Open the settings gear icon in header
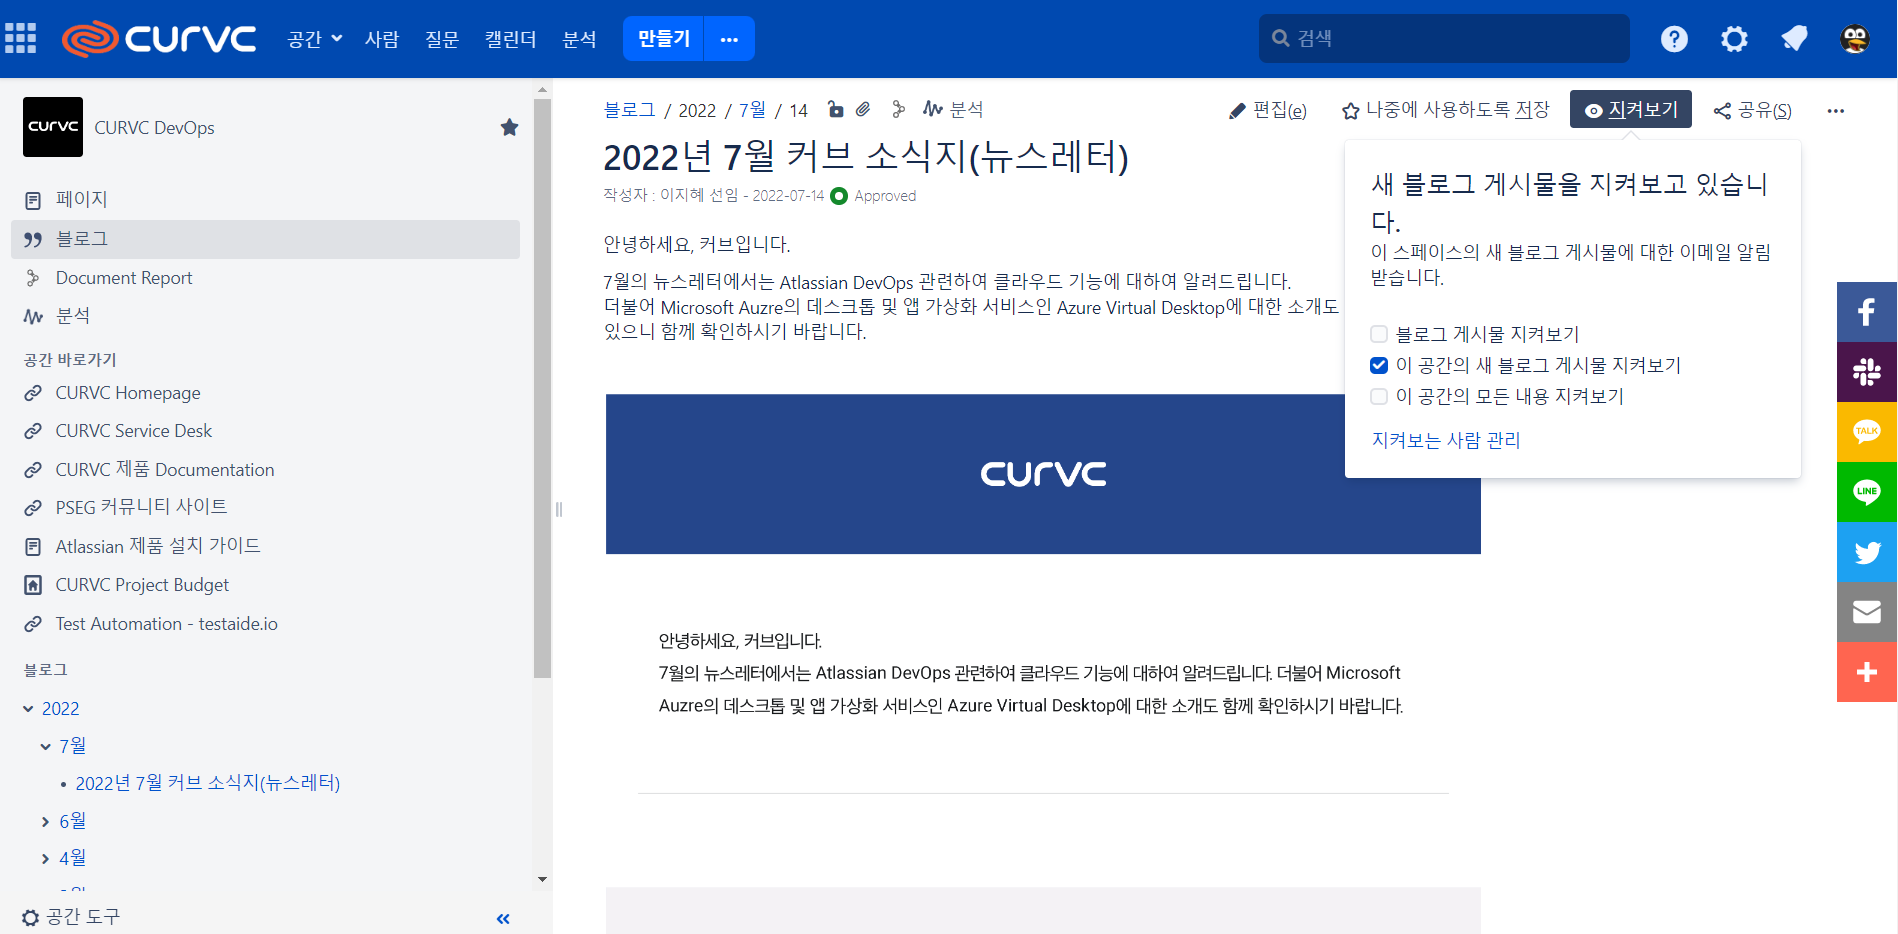1898x934 pixels. tap(1734, 39)
